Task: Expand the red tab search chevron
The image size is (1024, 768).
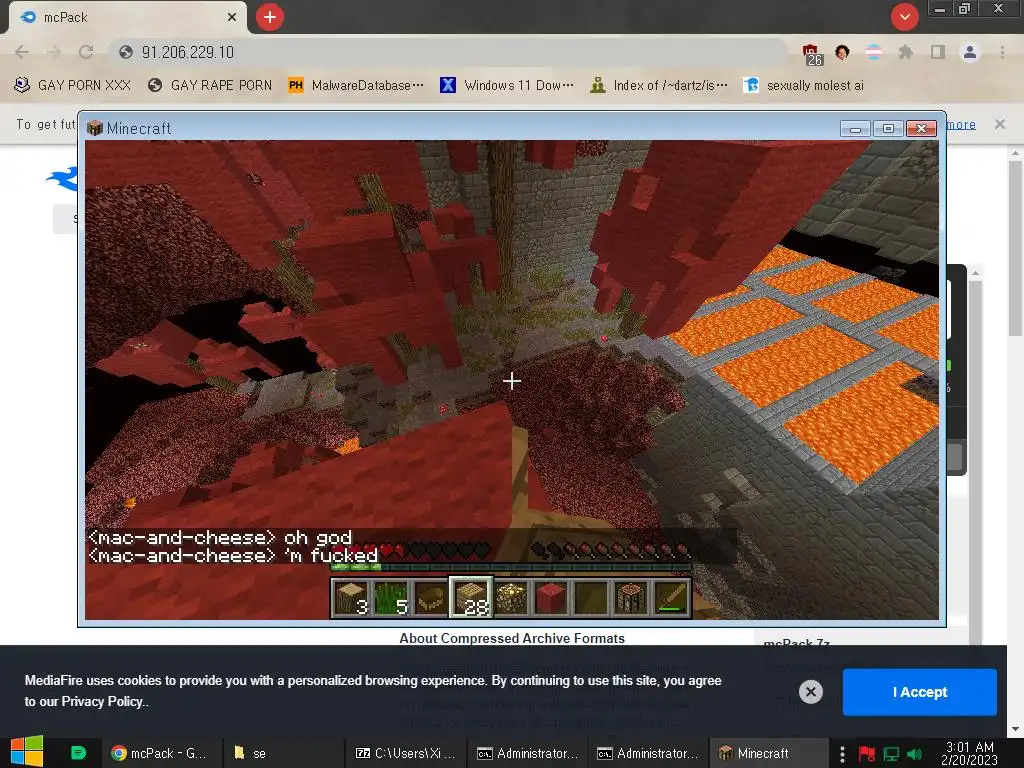Action: pyautogui.click(x=904, y=17)
